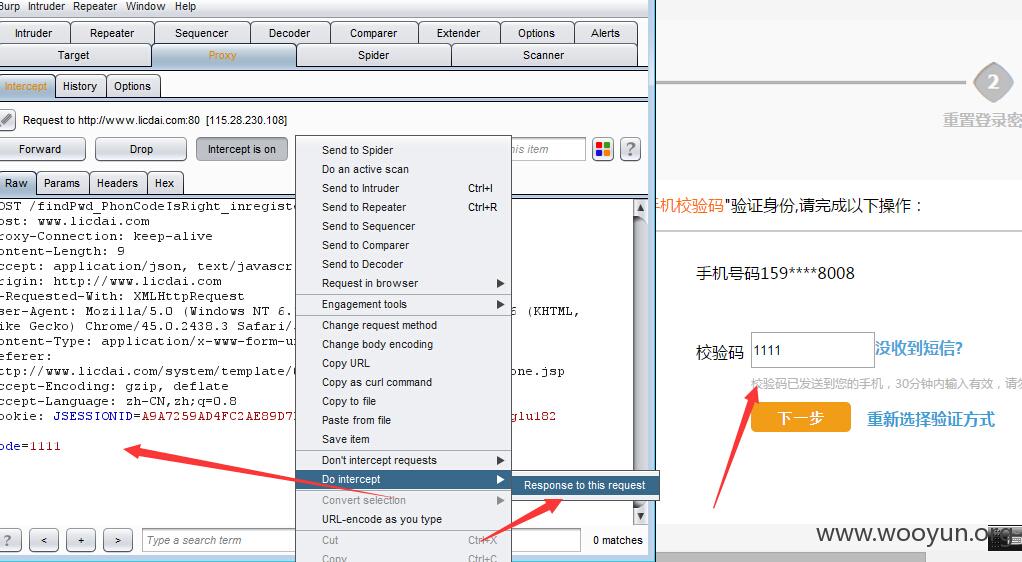Screen dimensions: 1022x562
Task: Open the Decoder tab
Action: [289, 33]
